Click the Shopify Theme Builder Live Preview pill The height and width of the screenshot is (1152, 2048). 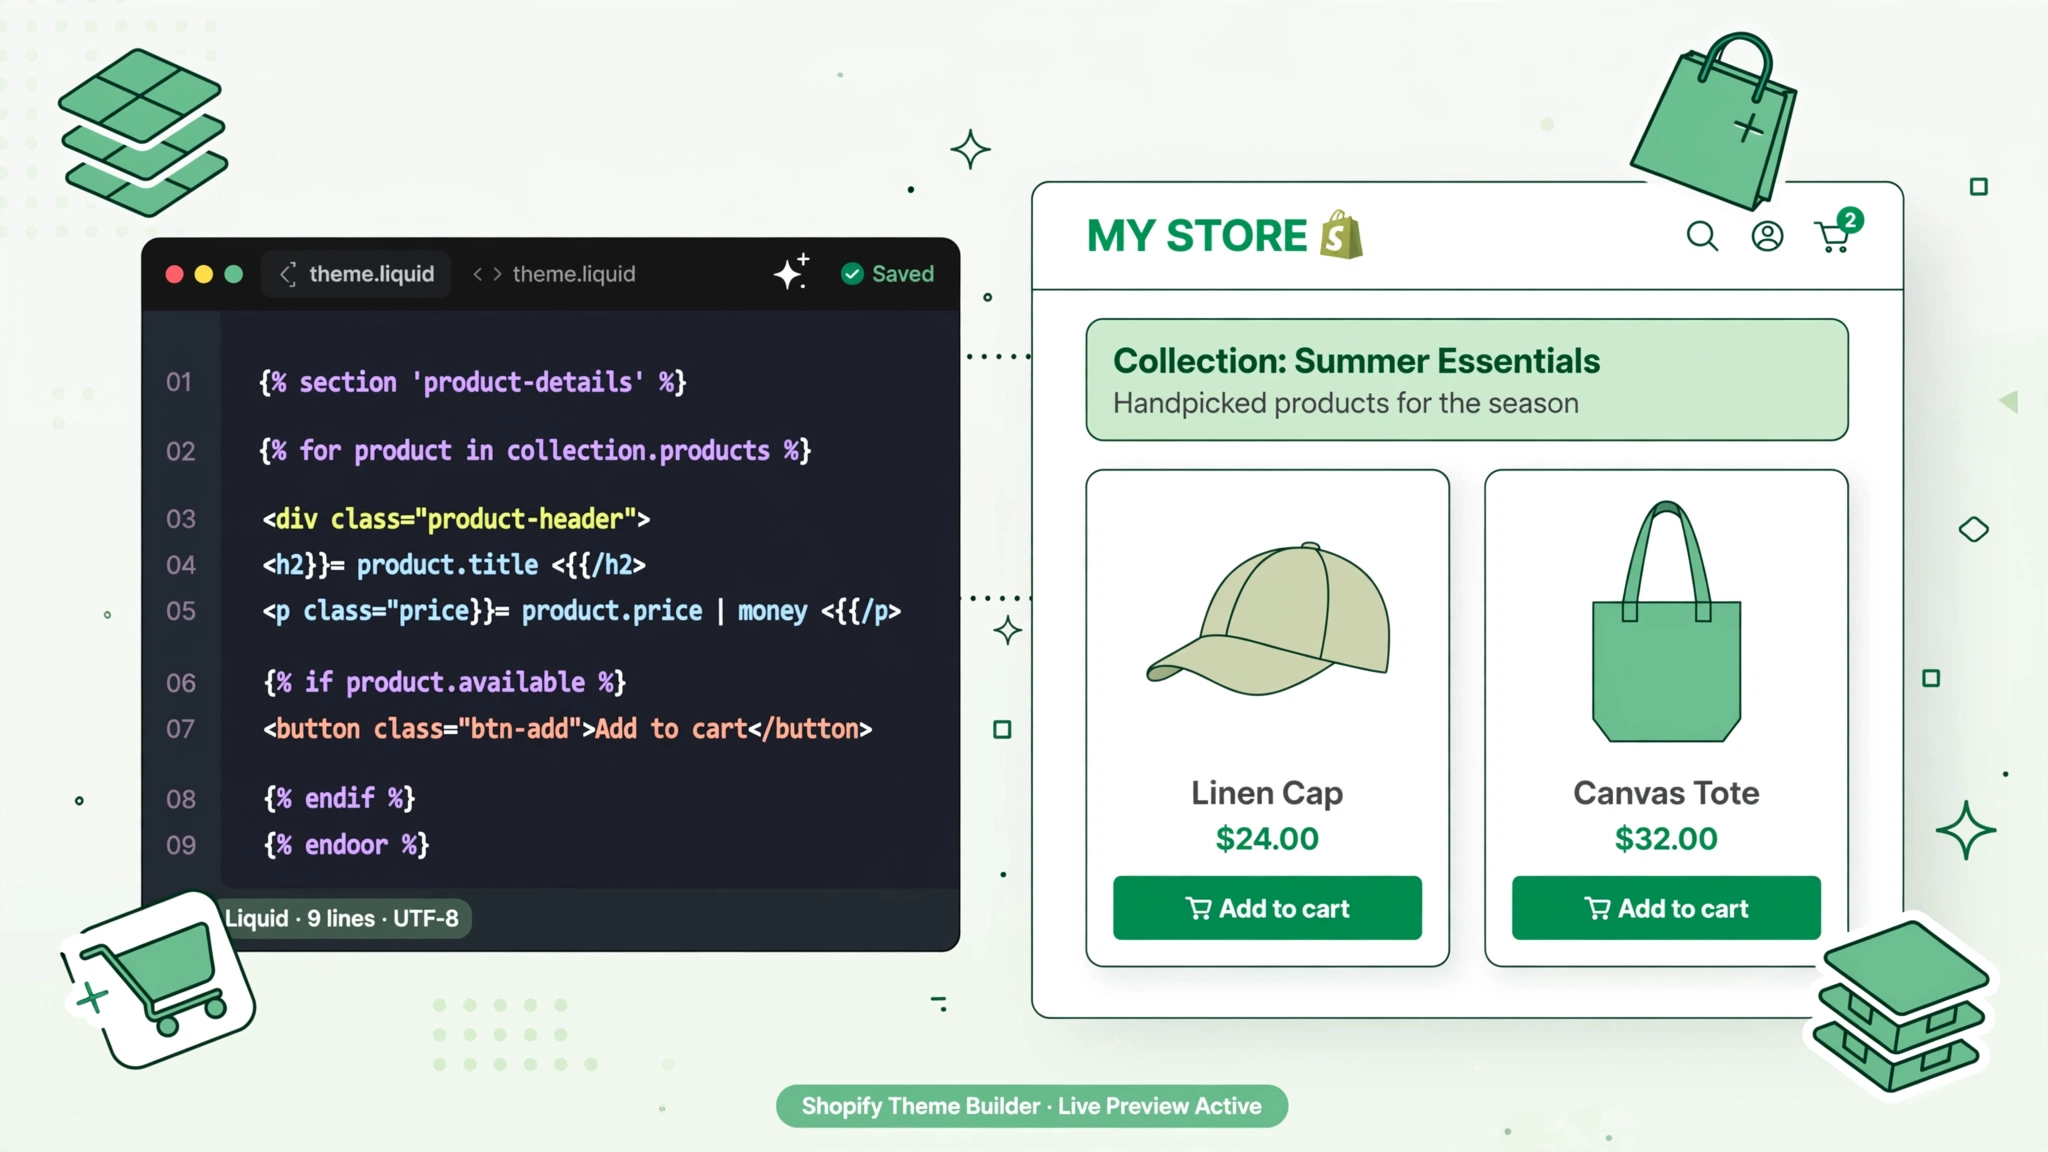coord(1031,1106)
